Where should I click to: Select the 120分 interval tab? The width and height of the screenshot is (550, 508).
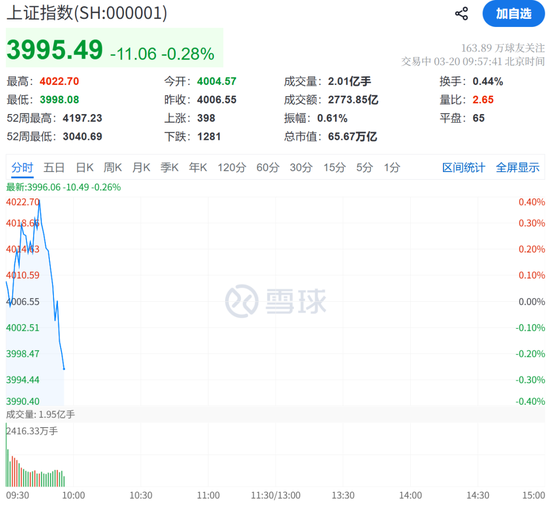click(x=232, y=167)
